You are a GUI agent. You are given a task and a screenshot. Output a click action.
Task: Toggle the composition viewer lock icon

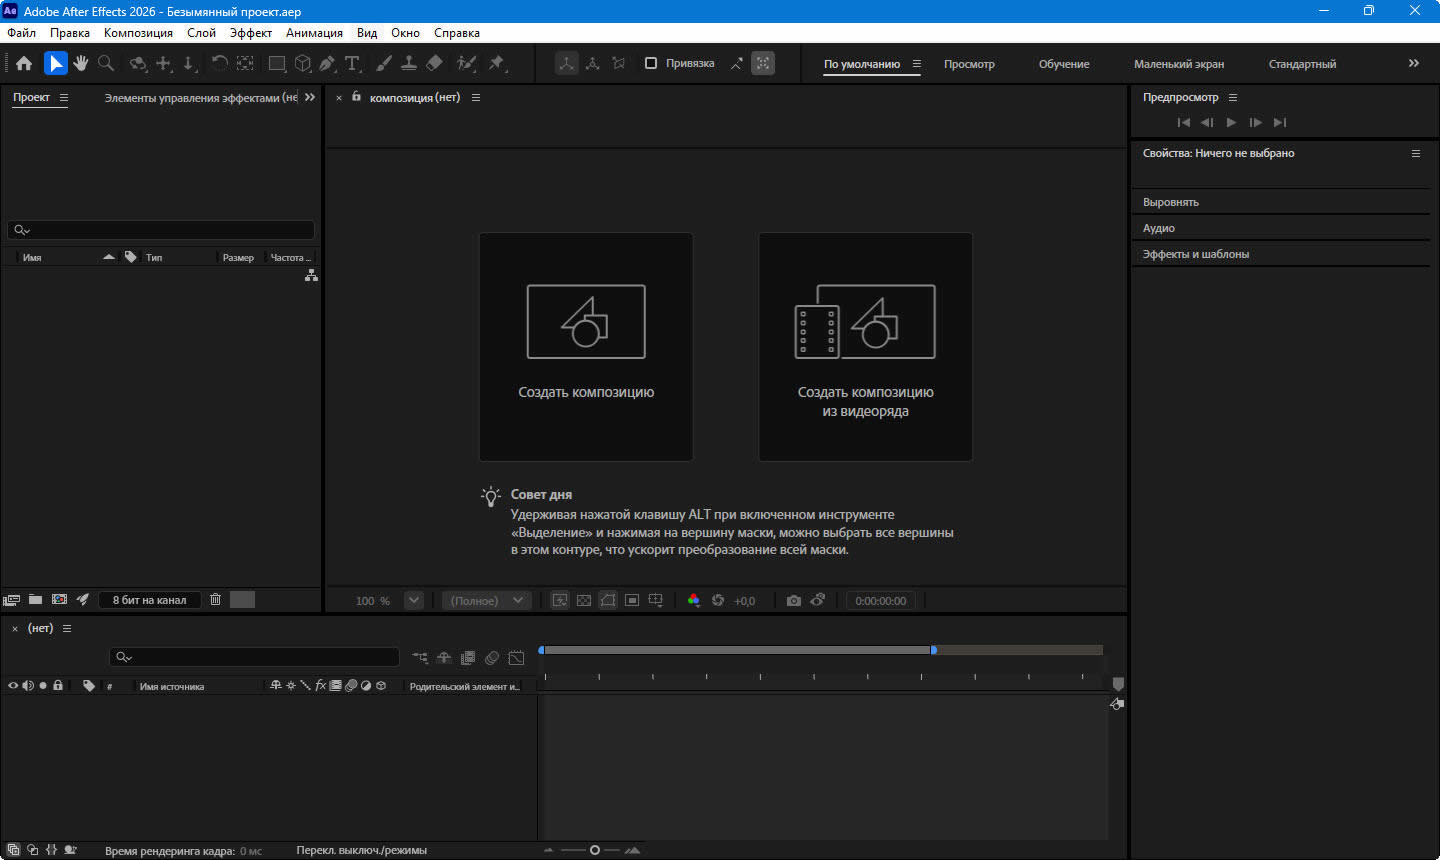(x=356, y=97)
